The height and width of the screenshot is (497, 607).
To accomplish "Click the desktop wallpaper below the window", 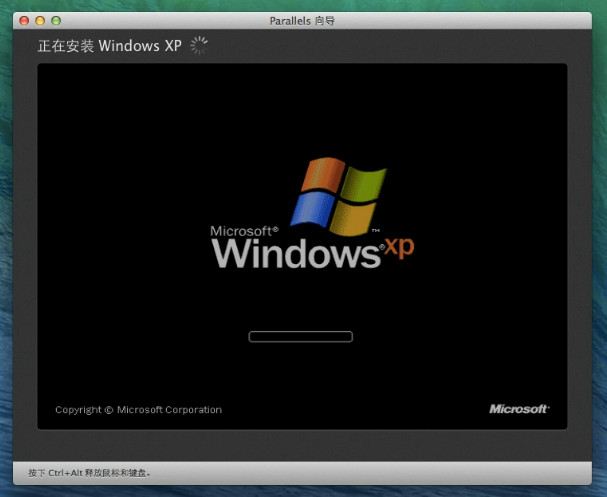I will point(300,491).
